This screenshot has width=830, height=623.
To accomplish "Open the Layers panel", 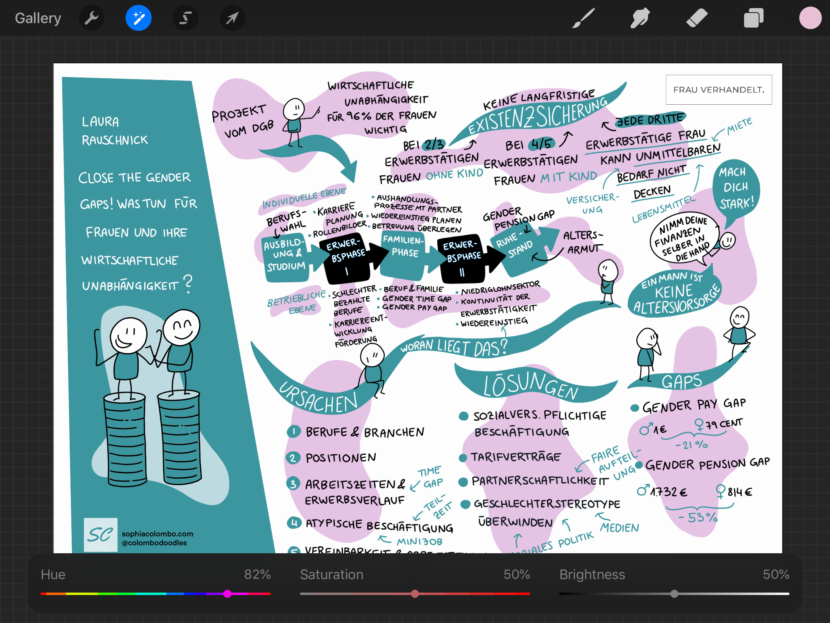I will 753,18.
